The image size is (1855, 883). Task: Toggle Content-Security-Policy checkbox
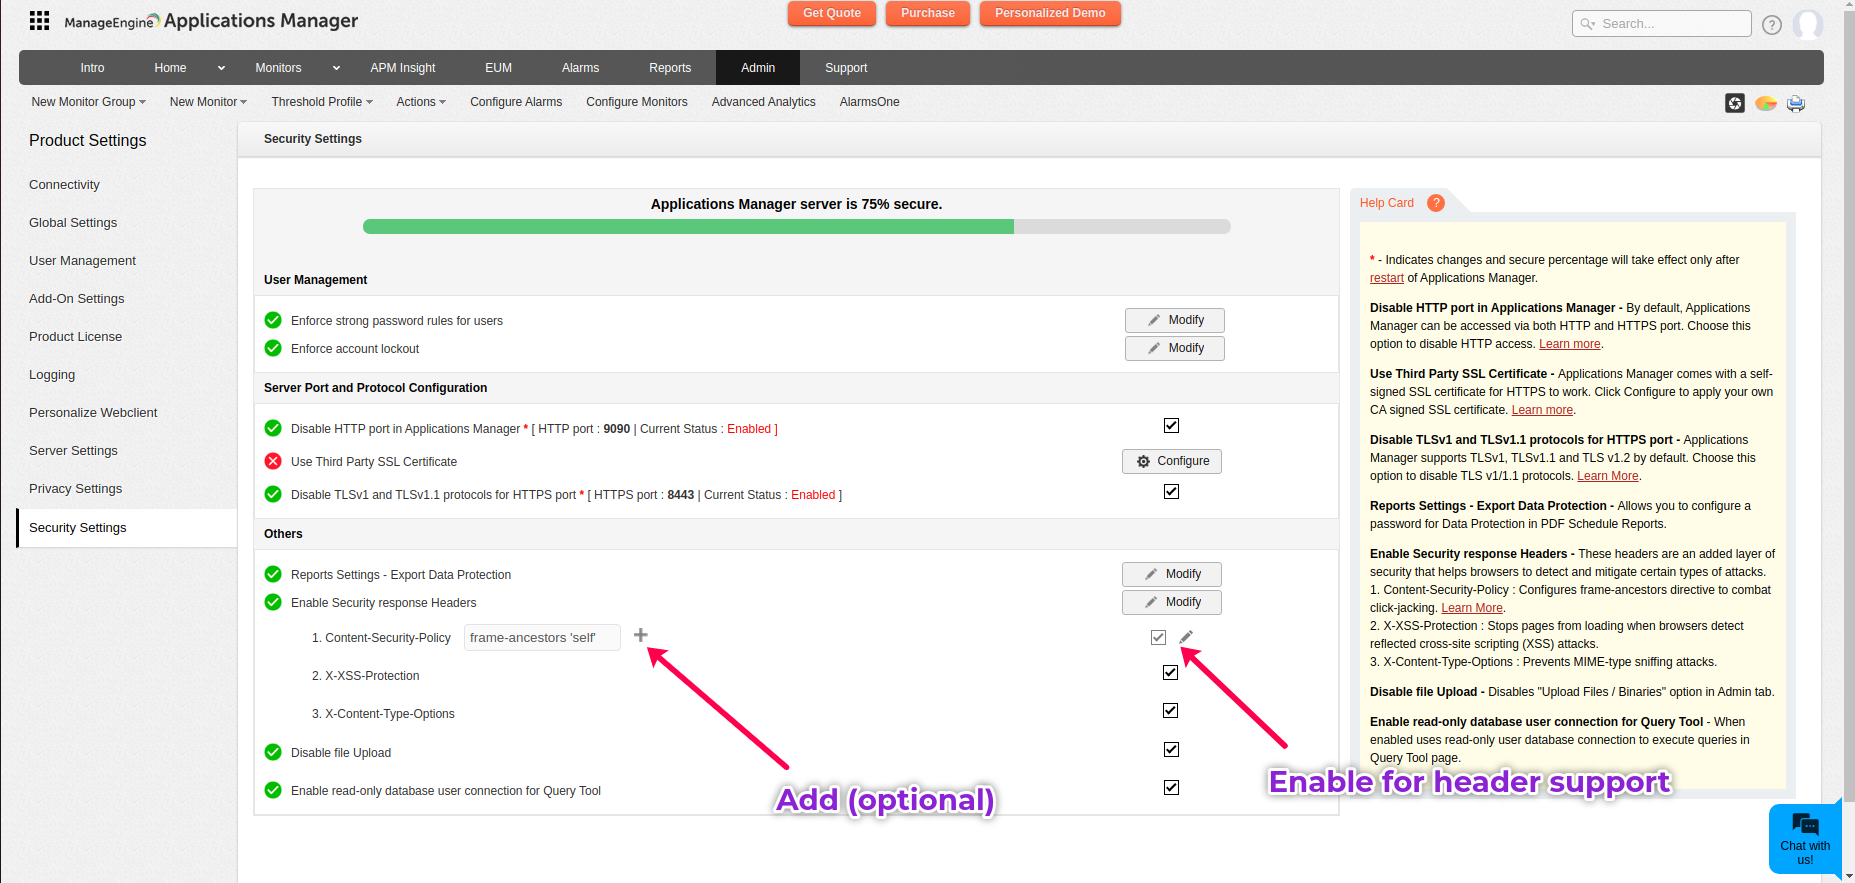tap(1158, 637)
